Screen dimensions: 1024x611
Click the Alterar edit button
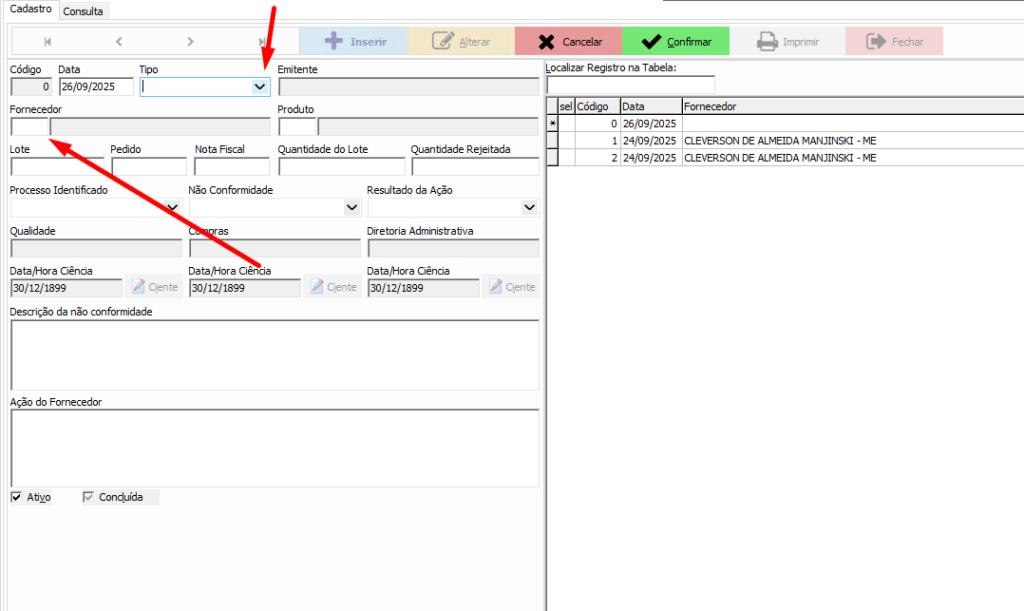pyautogui.click(x=460, y=42)
